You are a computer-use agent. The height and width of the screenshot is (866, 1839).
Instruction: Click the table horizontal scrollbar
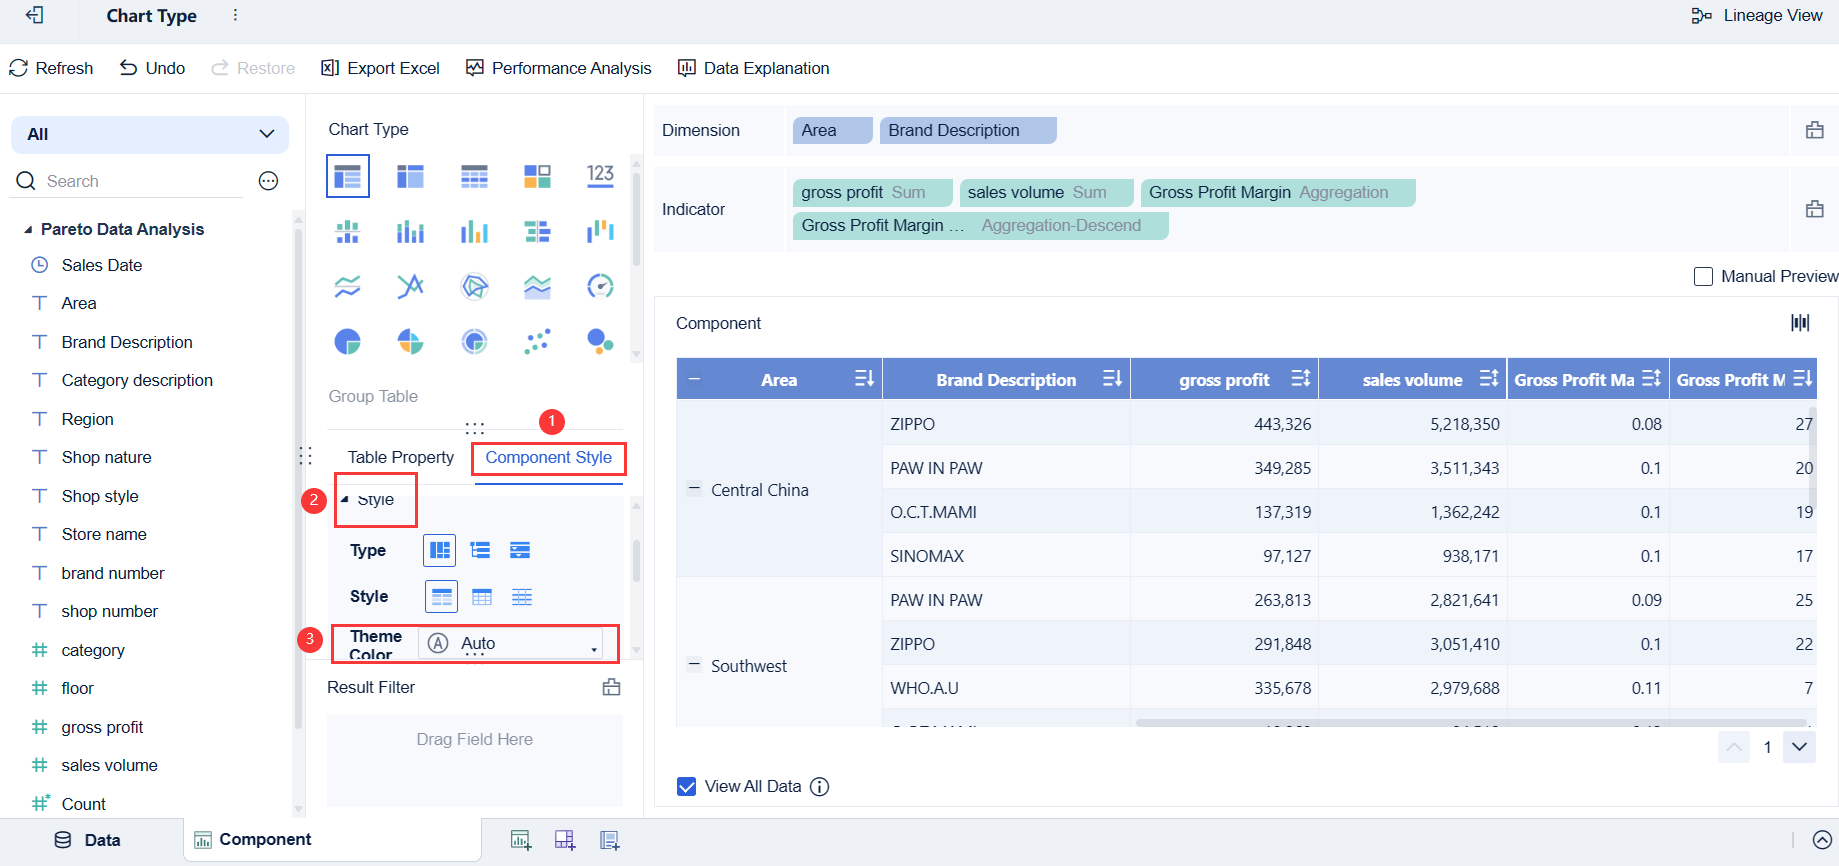[1470, 722]
